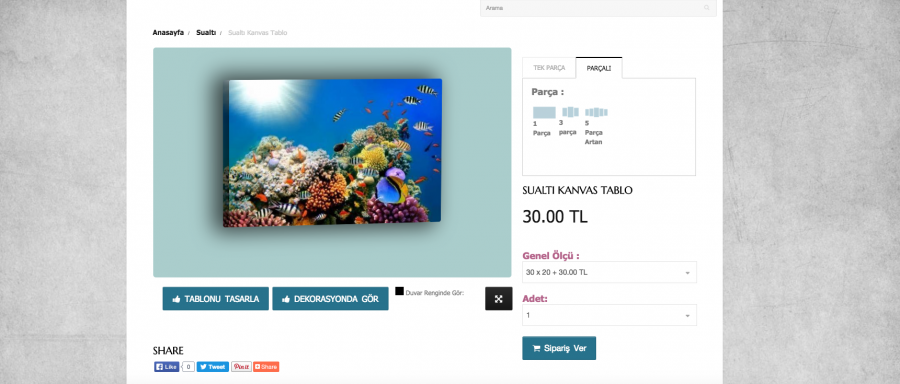This screenshot has height=384, width=900.
Task: Click Facebook Like button
Action: click(166, 367)
